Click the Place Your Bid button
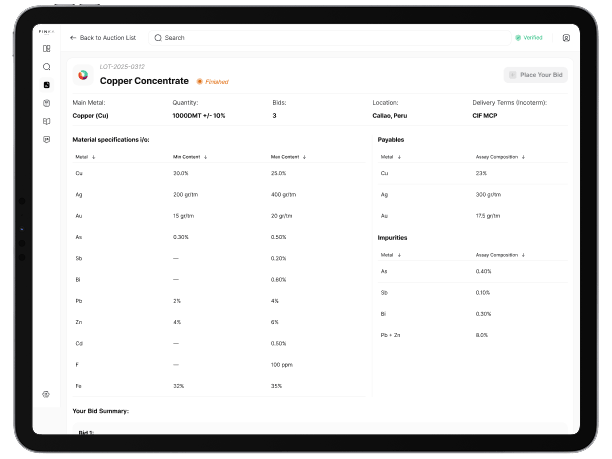Viewport: 612px width, 459px height. click(536, 75)
